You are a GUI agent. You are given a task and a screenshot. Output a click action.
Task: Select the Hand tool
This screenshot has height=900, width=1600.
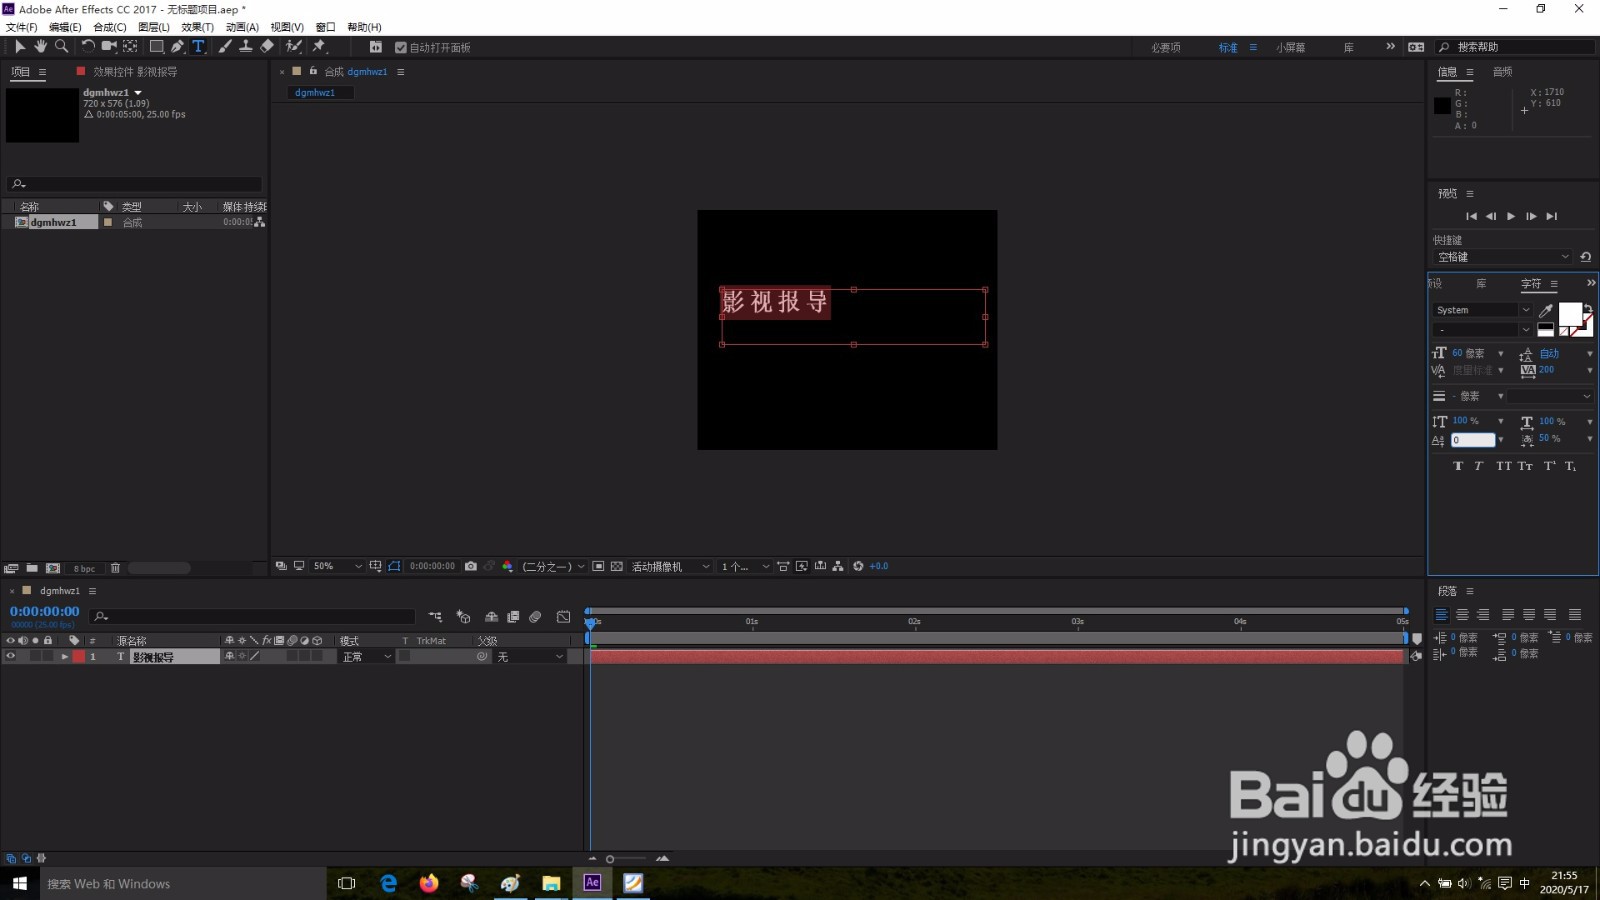(40, 46)
